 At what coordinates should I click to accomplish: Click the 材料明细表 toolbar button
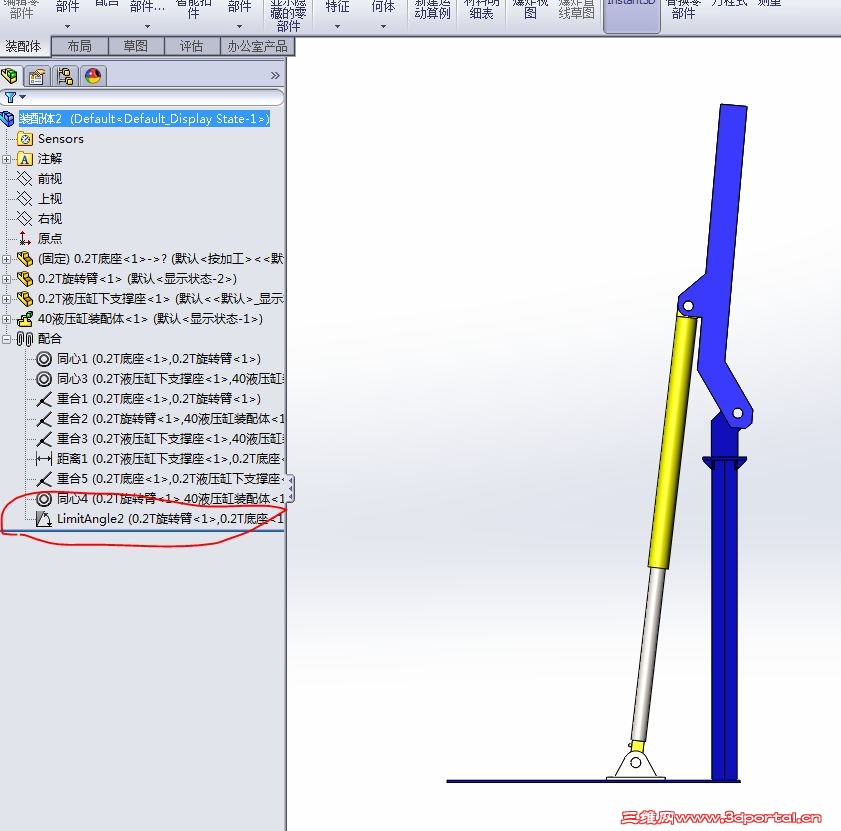pyautogui.click(x=482, y=11)
